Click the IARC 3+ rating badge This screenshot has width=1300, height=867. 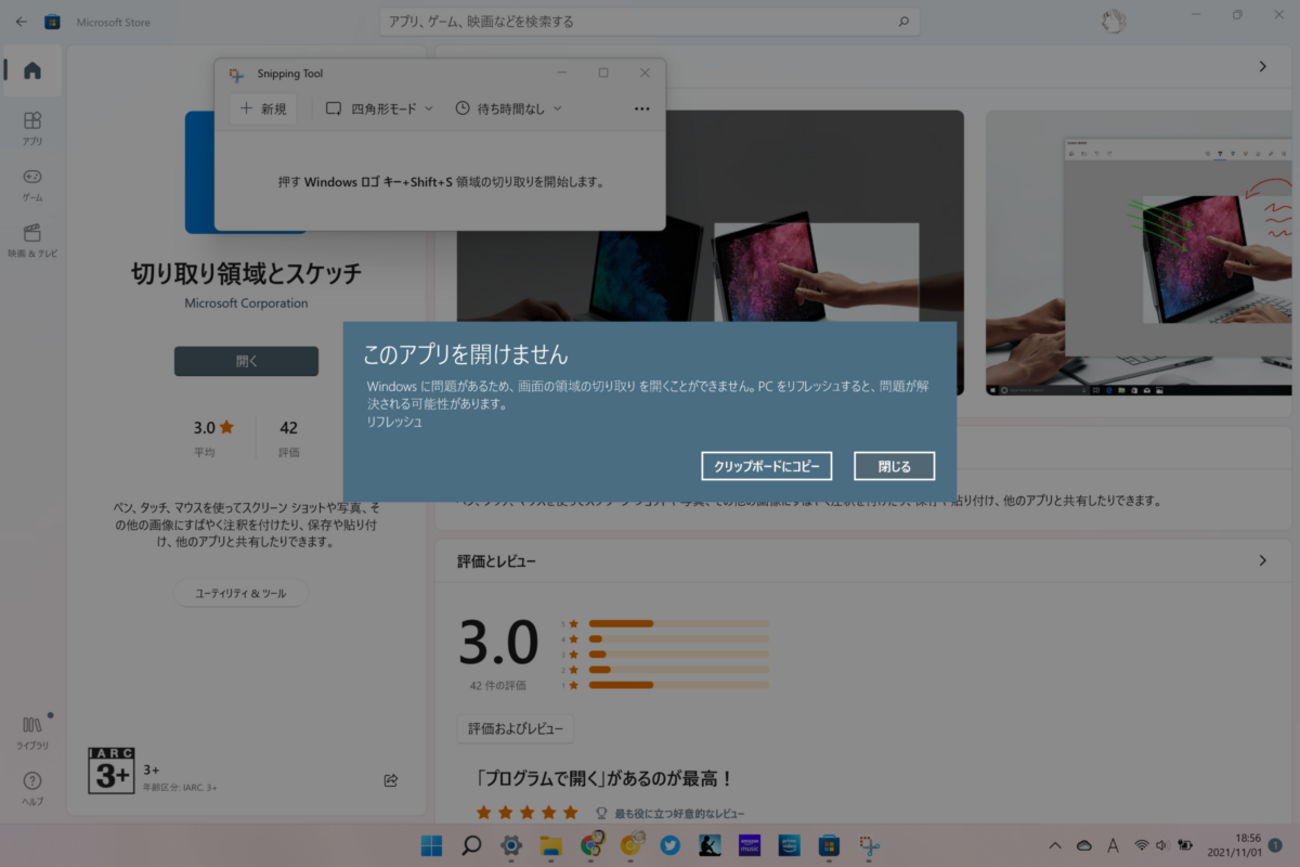tap(110, 771)
